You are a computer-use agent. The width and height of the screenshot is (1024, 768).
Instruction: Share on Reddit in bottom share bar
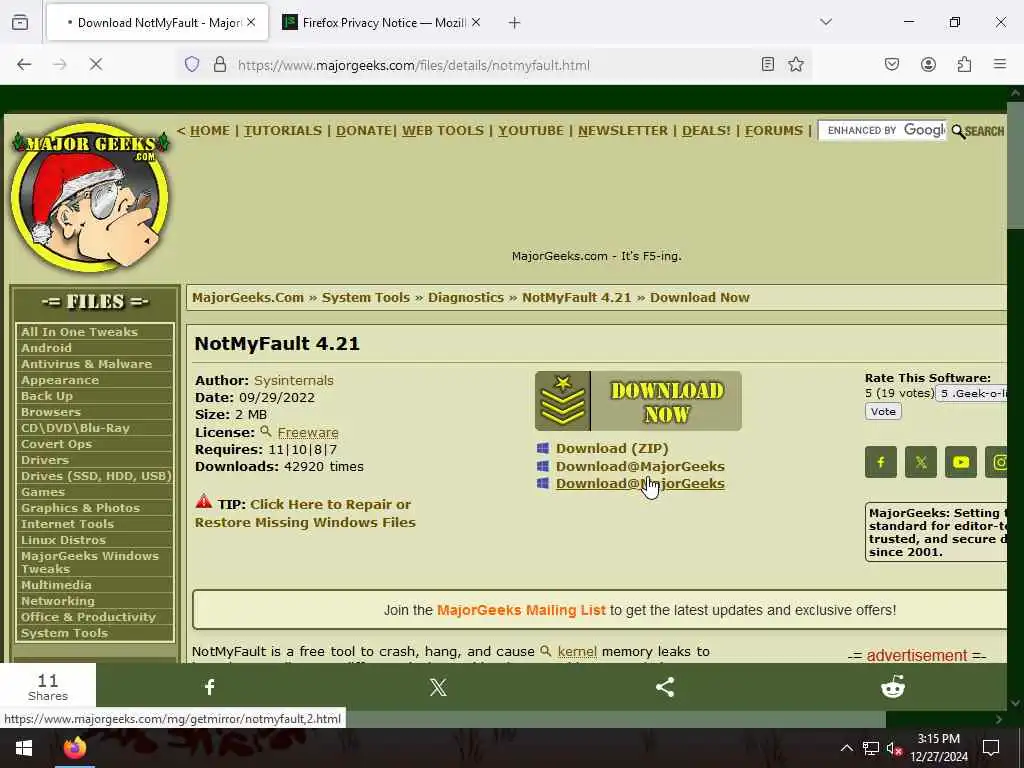pyautogui.click(x=893, y=687)
